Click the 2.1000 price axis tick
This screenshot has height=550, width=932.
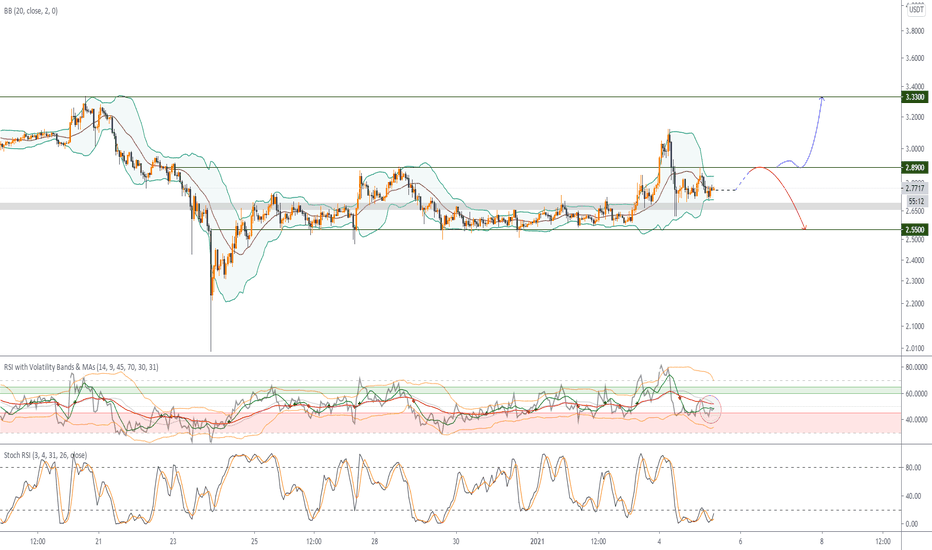coord(915,326)
